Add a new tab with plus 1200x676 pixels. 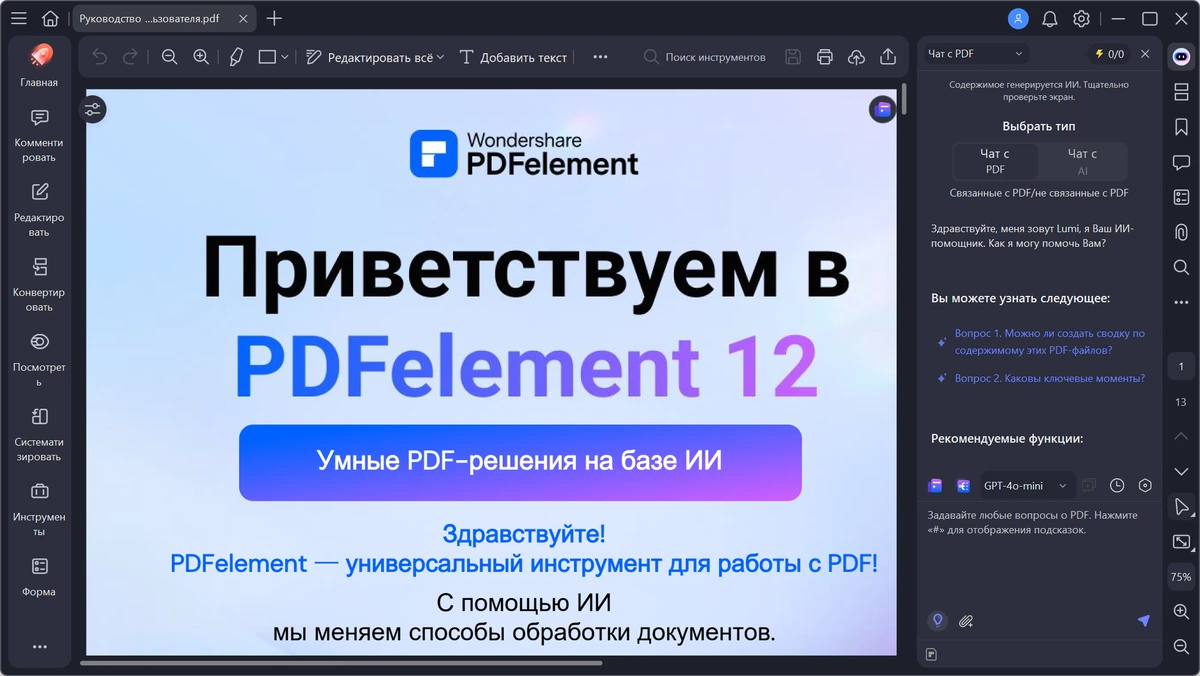274,18
